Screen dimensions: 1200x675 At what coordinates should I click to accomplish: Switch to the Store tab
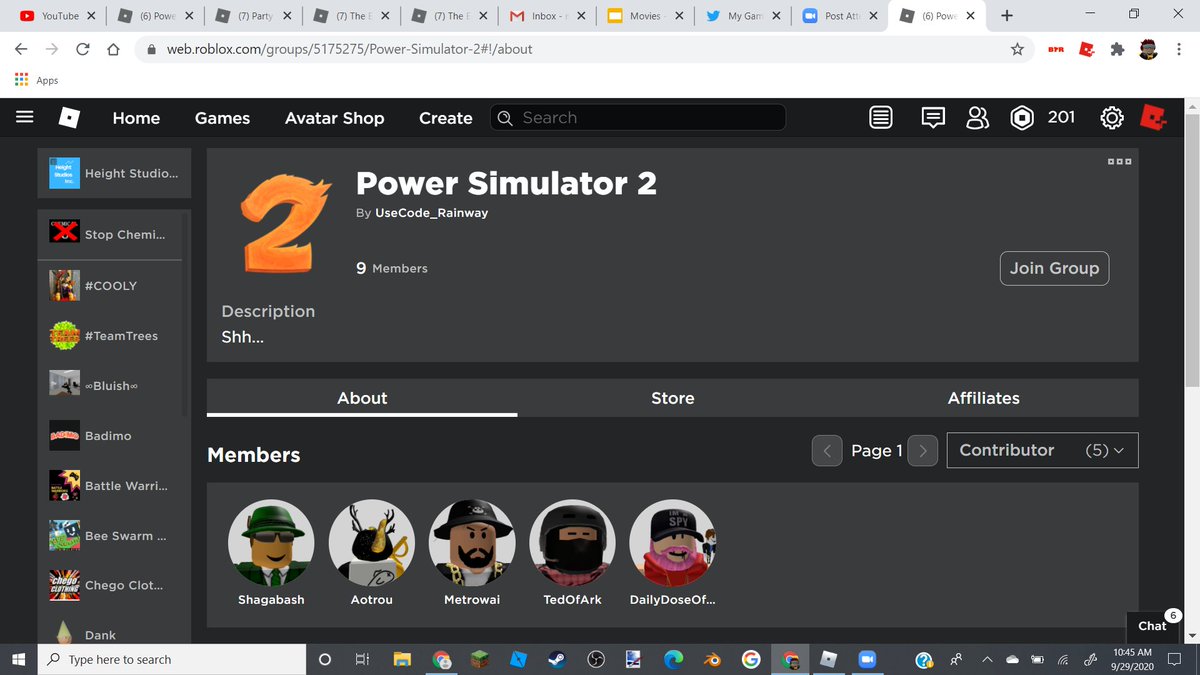click(x=673, y=398)
